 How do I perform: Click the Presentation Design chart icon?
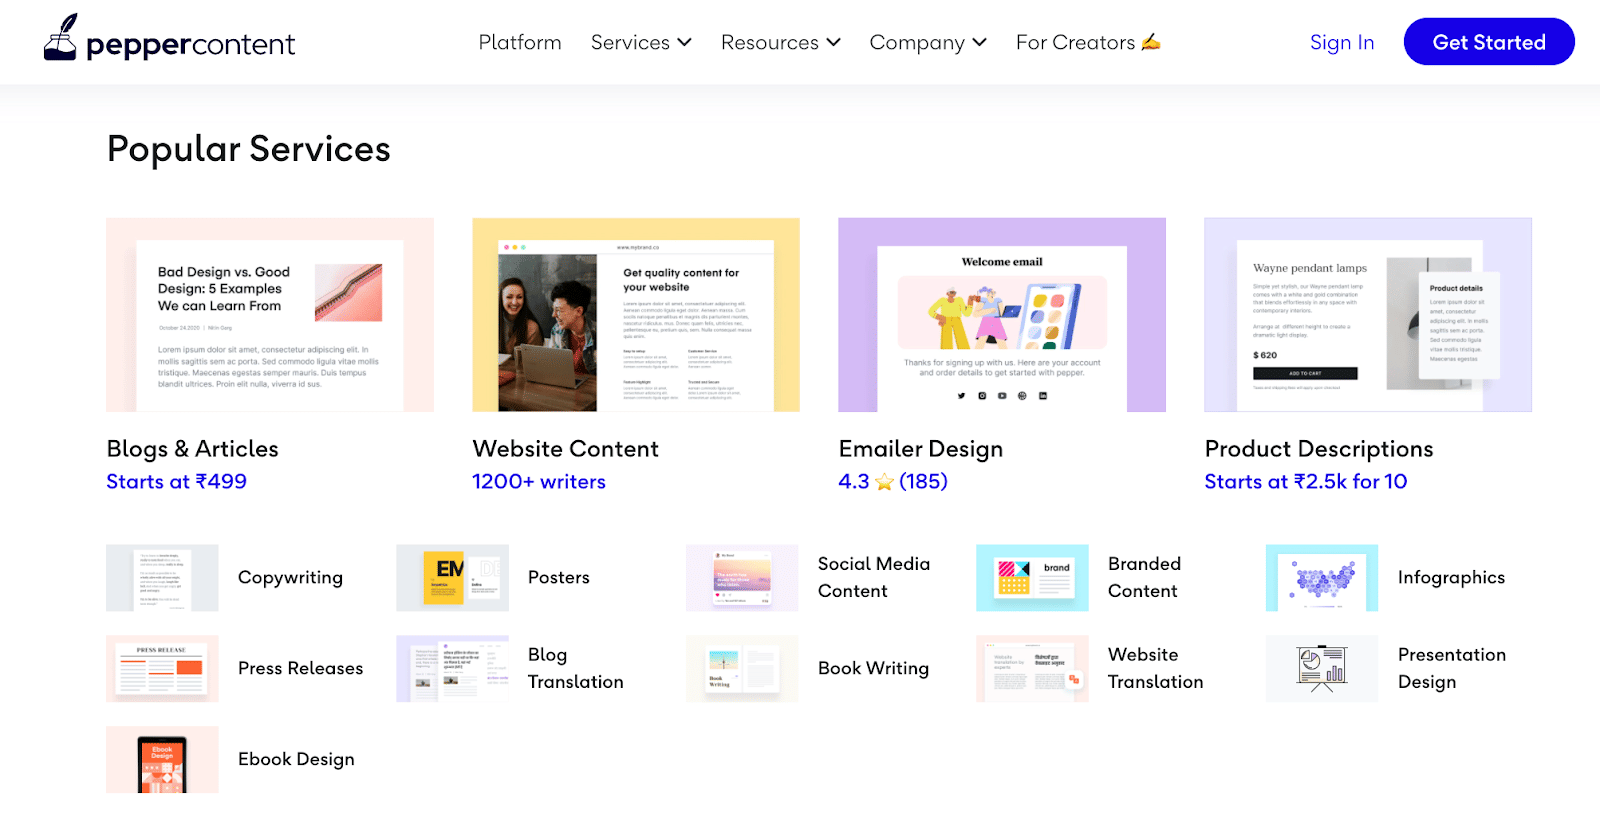pyautogui.click(x=1321, y=669)
